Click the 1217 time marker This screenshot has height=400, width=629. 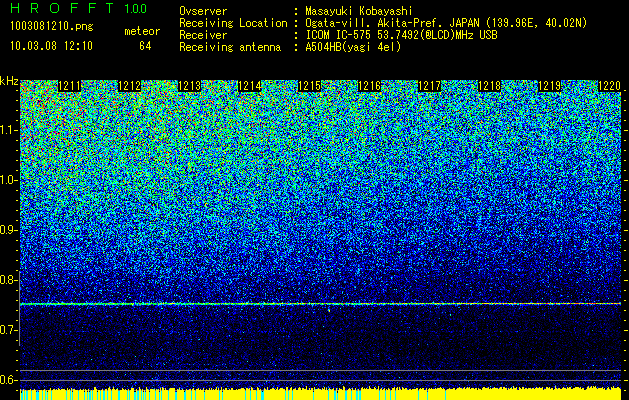coord(430,86)
